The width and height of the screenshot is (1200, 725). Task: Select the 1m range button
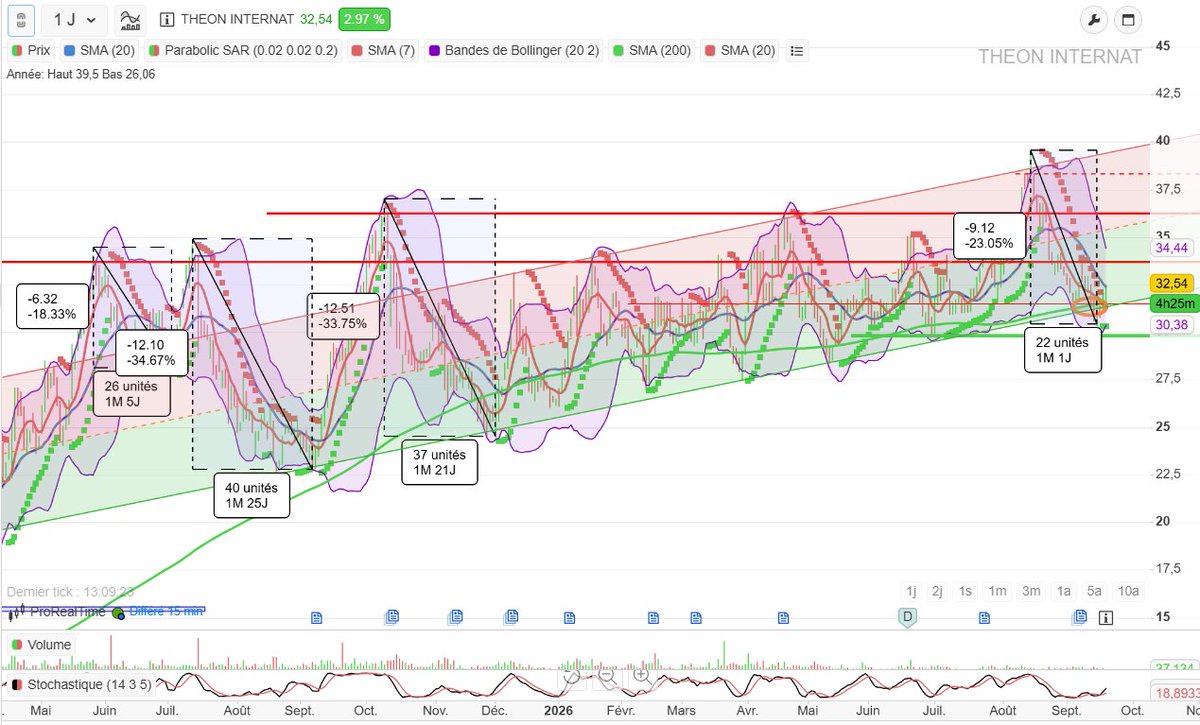[x=997, y=591]
